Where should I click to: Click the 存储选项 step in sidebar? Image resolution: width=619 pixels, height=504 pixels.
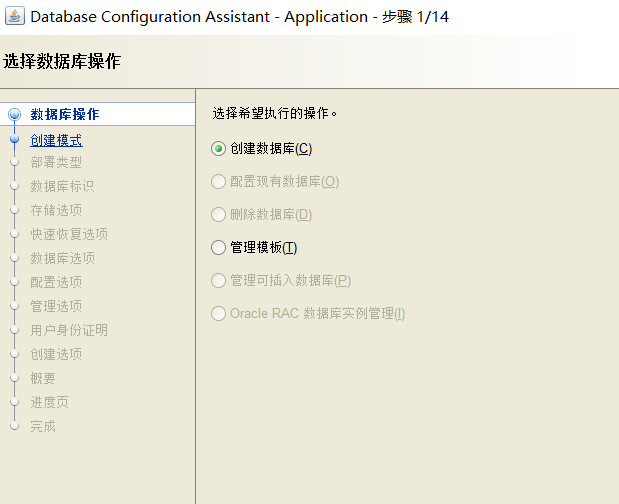56,210
